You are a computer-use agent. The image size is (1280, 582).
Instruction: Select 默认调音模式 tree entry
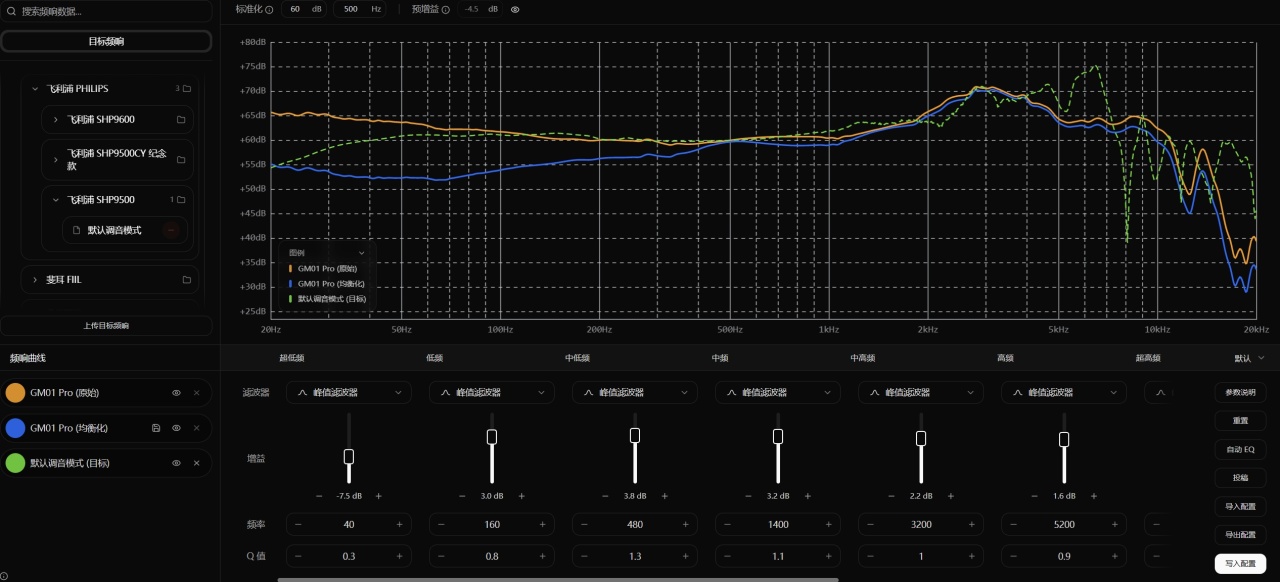124,230
